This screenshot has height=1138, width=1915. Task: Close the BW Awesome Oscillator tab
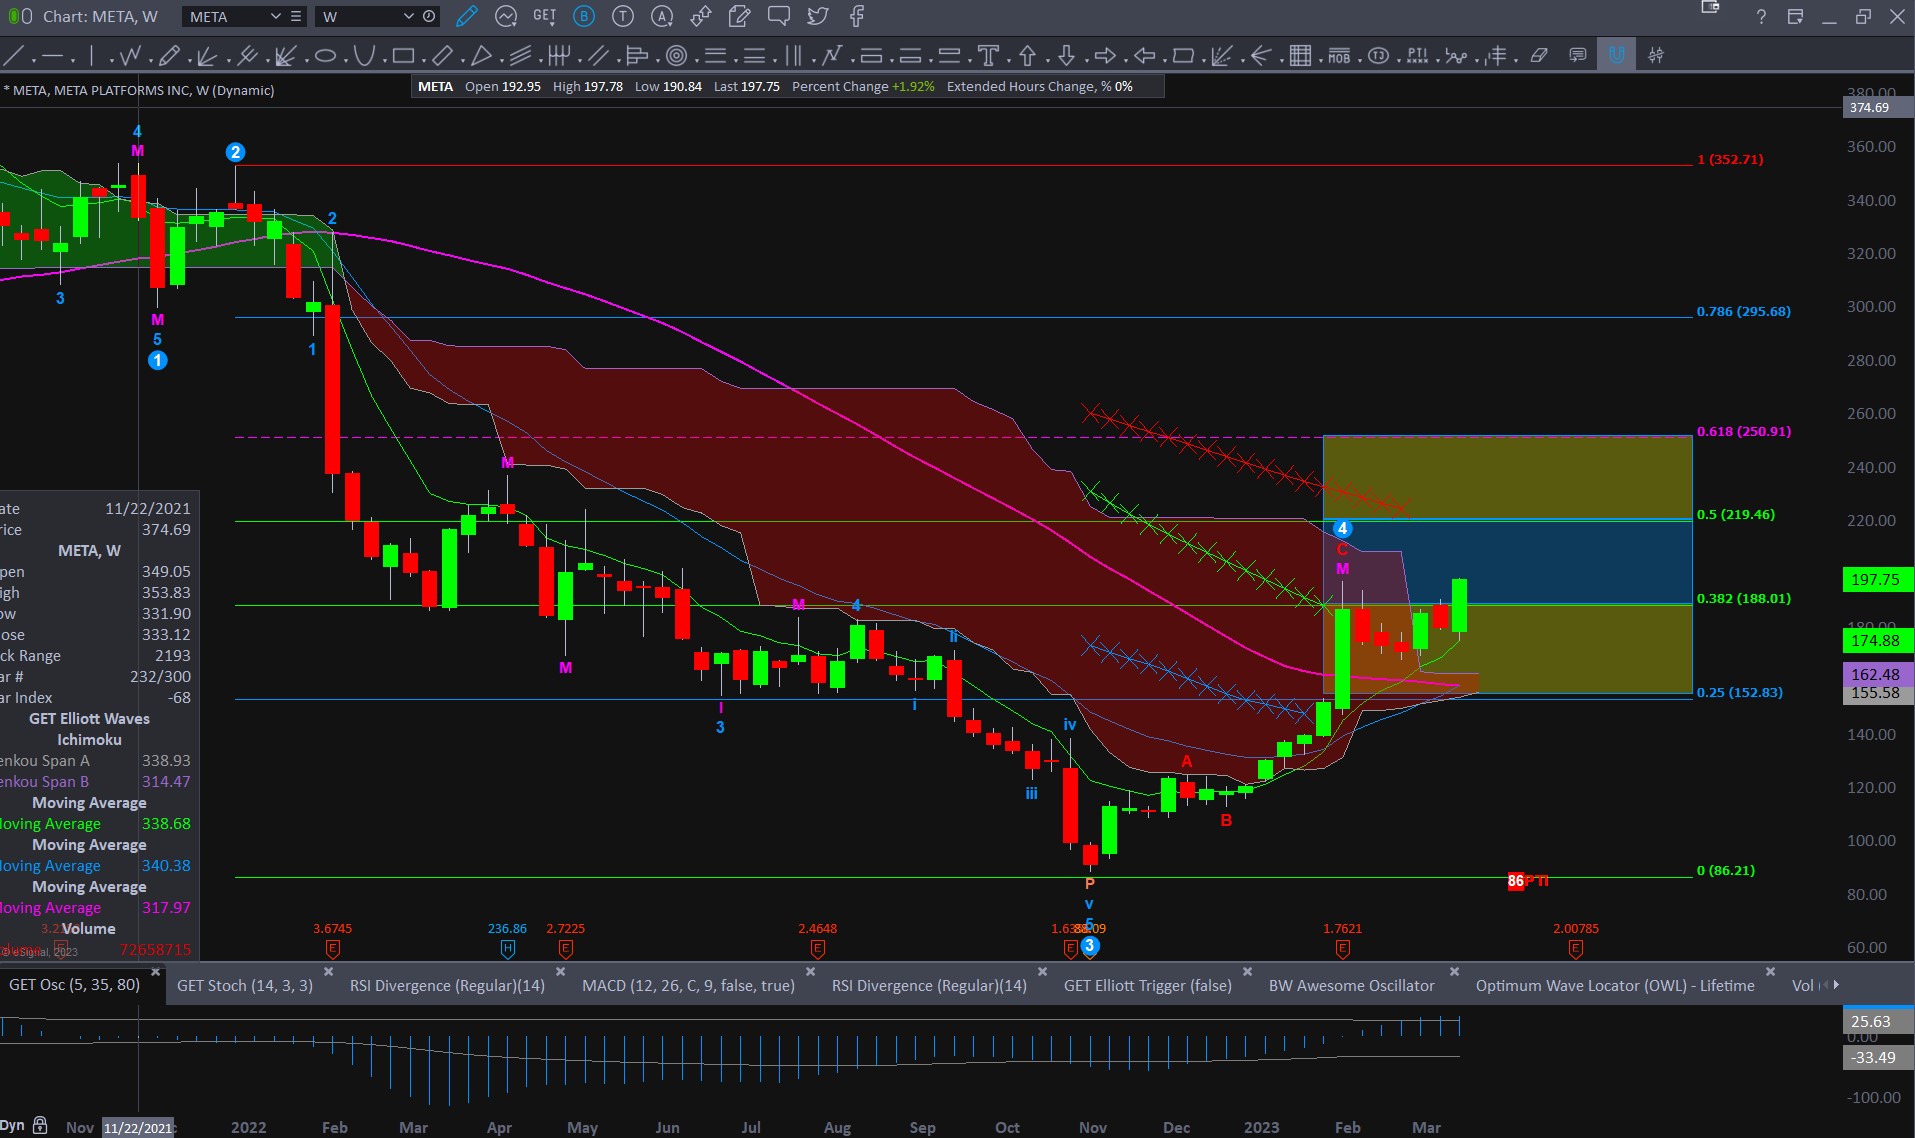(1454, 971)
